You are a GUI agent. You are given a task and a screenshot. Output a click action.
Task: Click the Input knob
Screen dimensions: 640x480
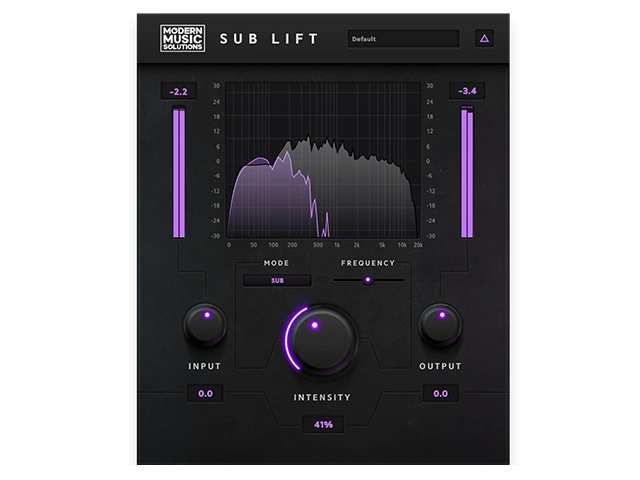click(205, 325)
